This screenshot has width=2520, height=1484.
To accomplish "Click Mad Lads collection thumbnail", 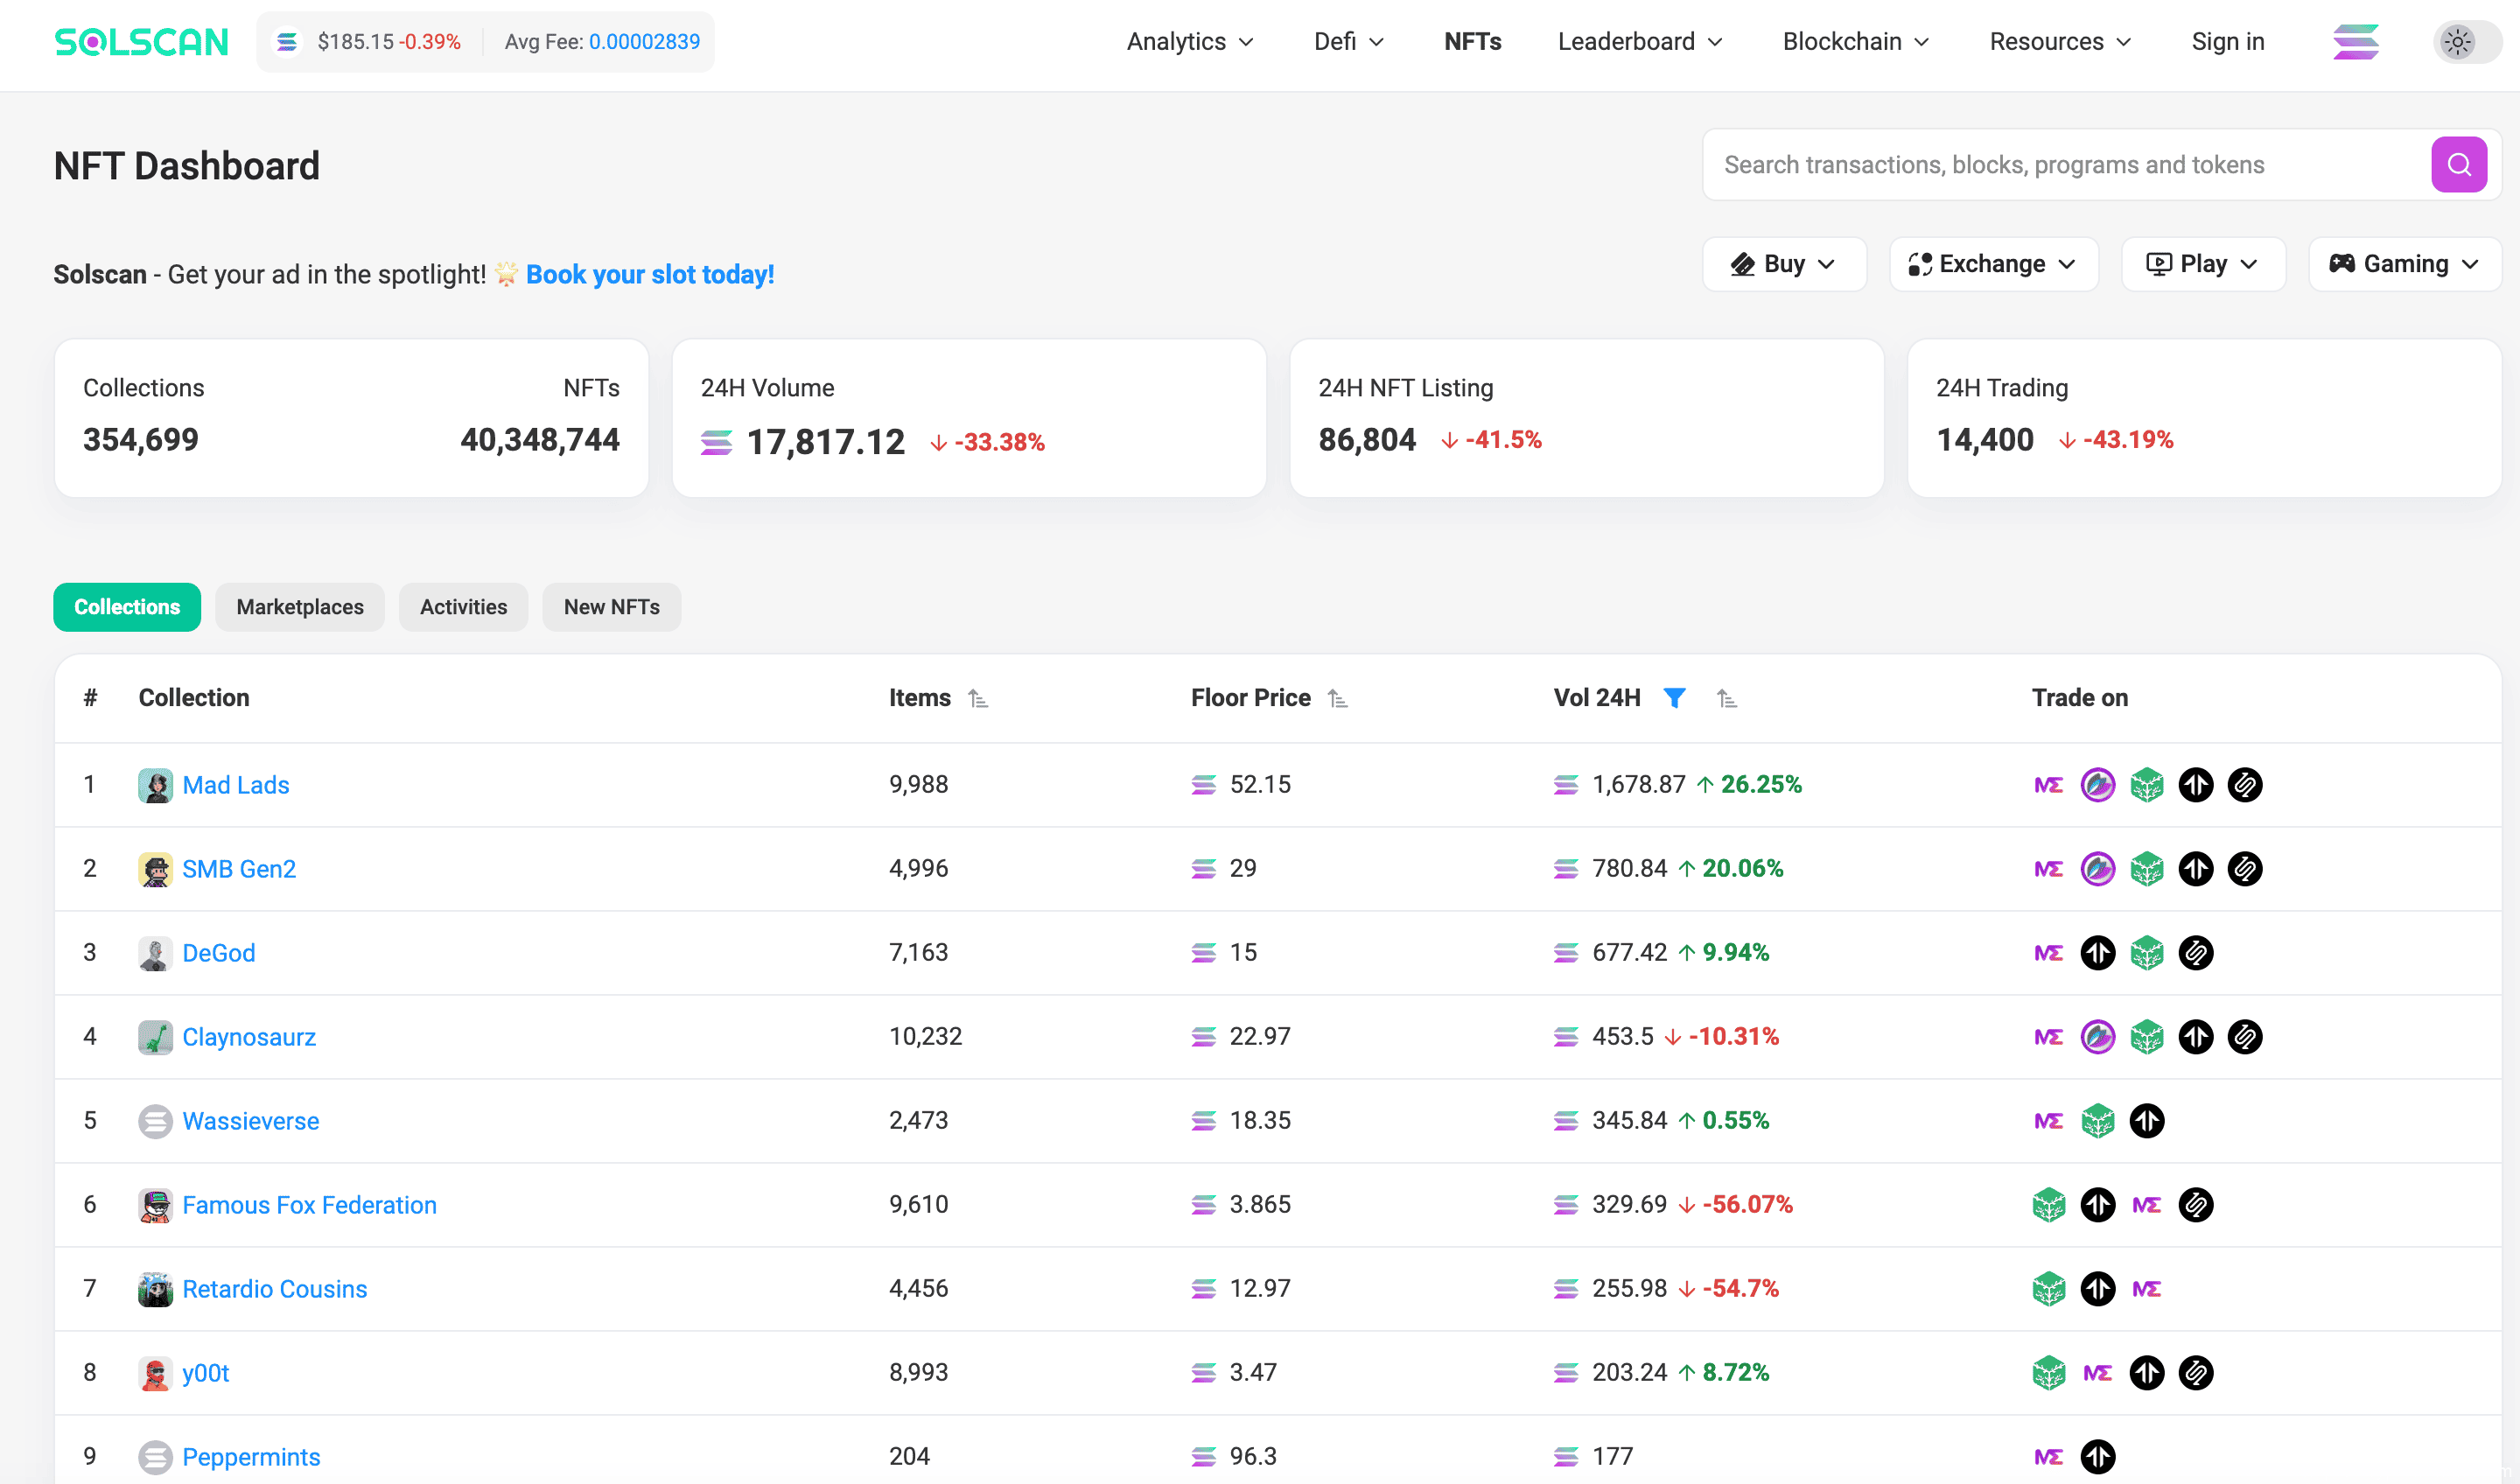I will 155,785.
